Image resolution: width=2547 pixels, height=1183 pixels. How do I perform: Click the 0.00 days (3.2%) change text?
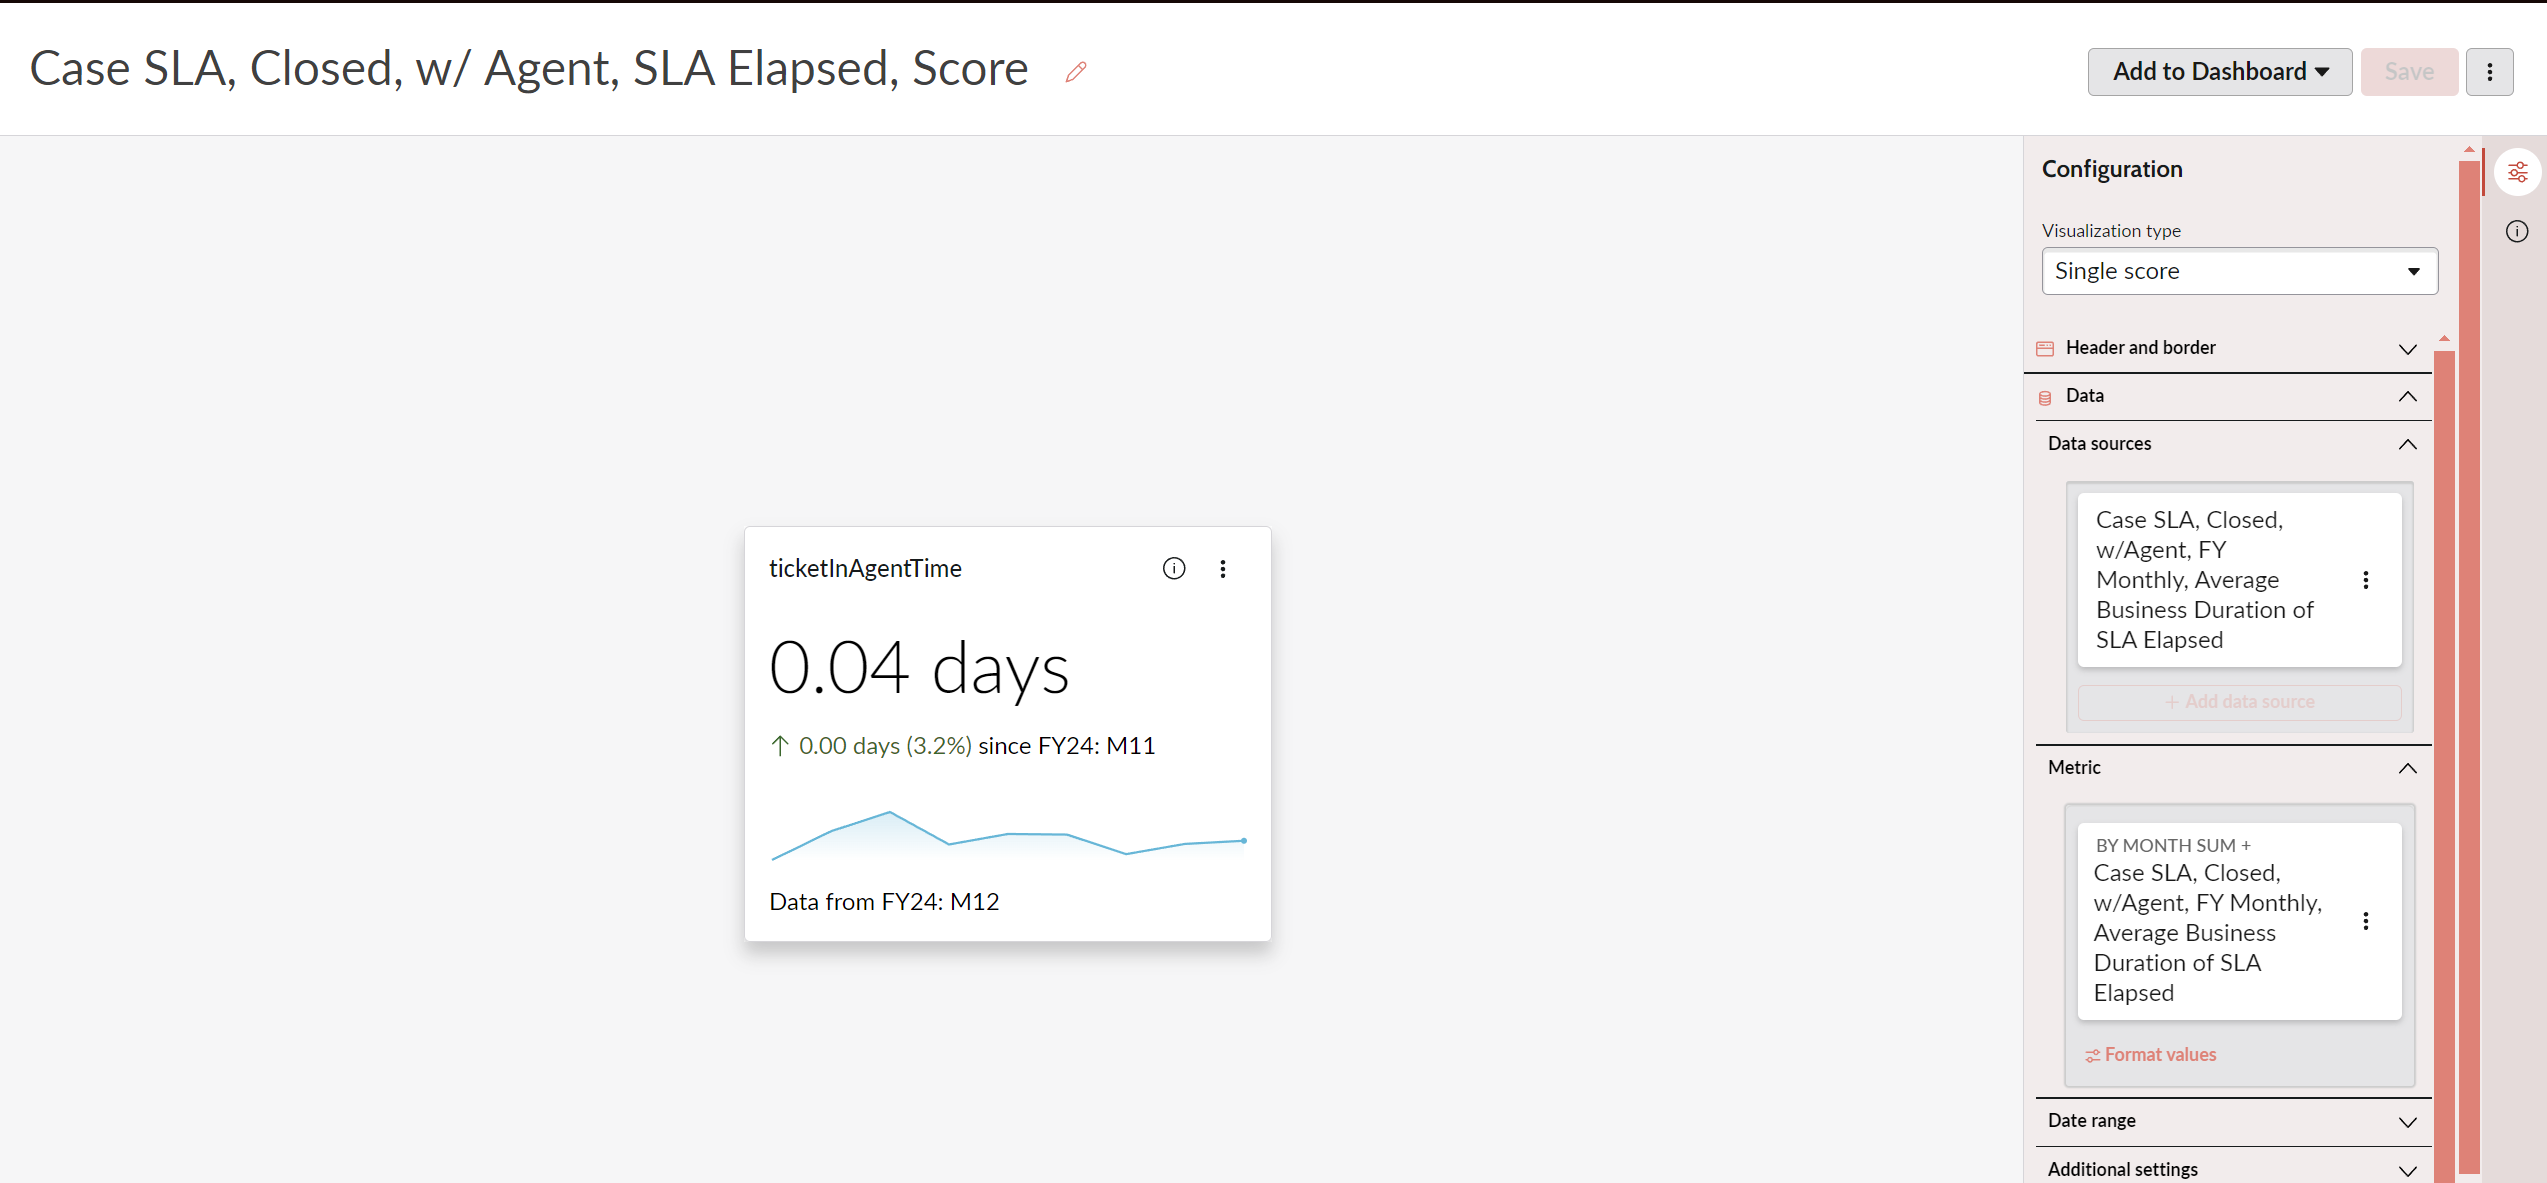click(x=885, y=746)
